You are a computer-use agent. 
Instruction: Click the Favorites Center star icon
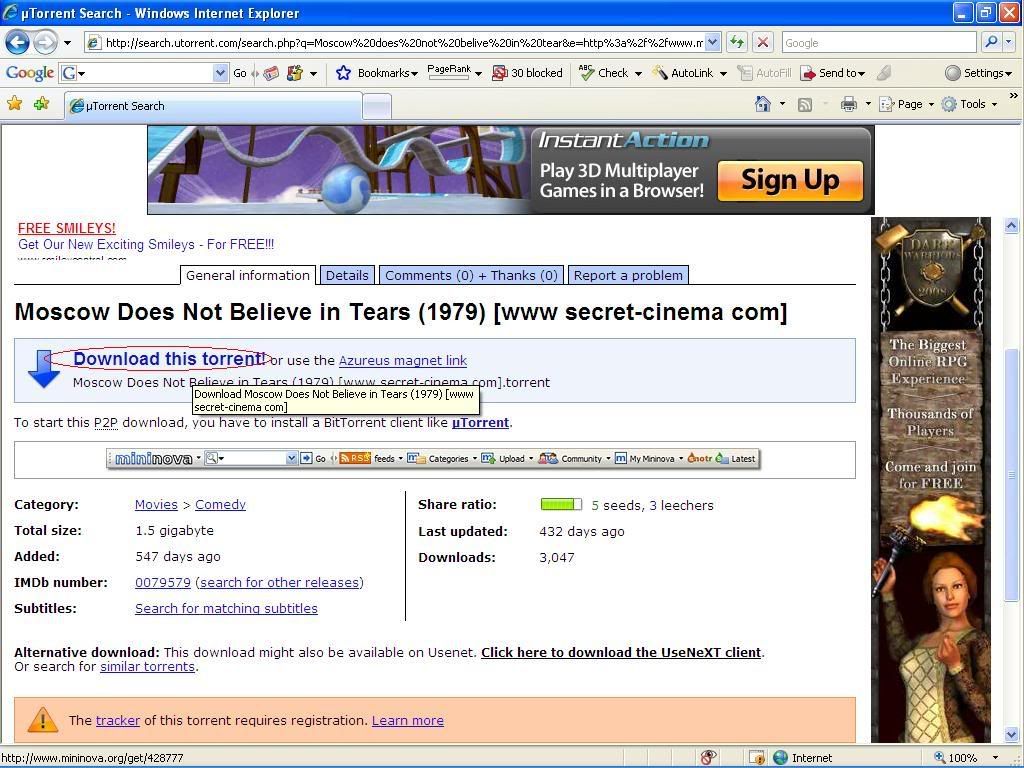click(x=15, y=104)
